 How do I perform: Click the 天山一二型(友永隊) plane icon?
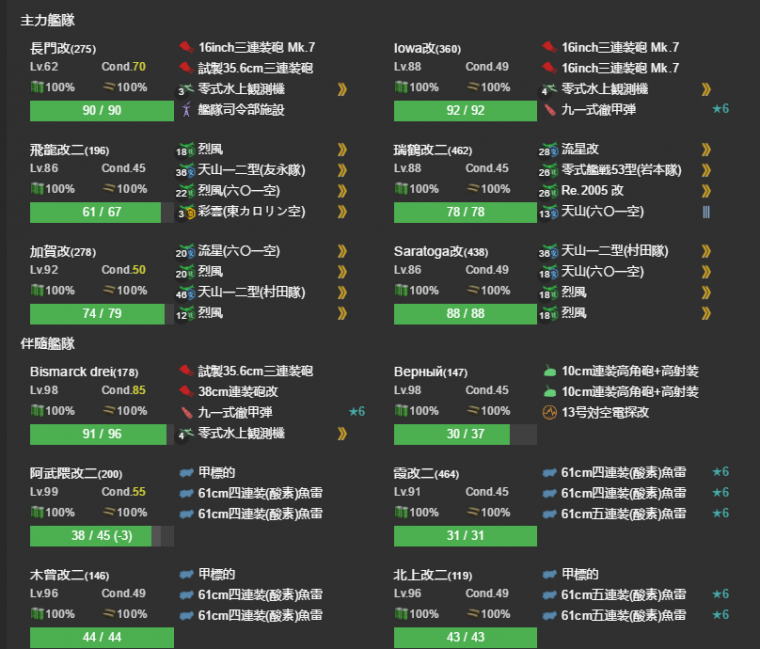coord(186,171)
